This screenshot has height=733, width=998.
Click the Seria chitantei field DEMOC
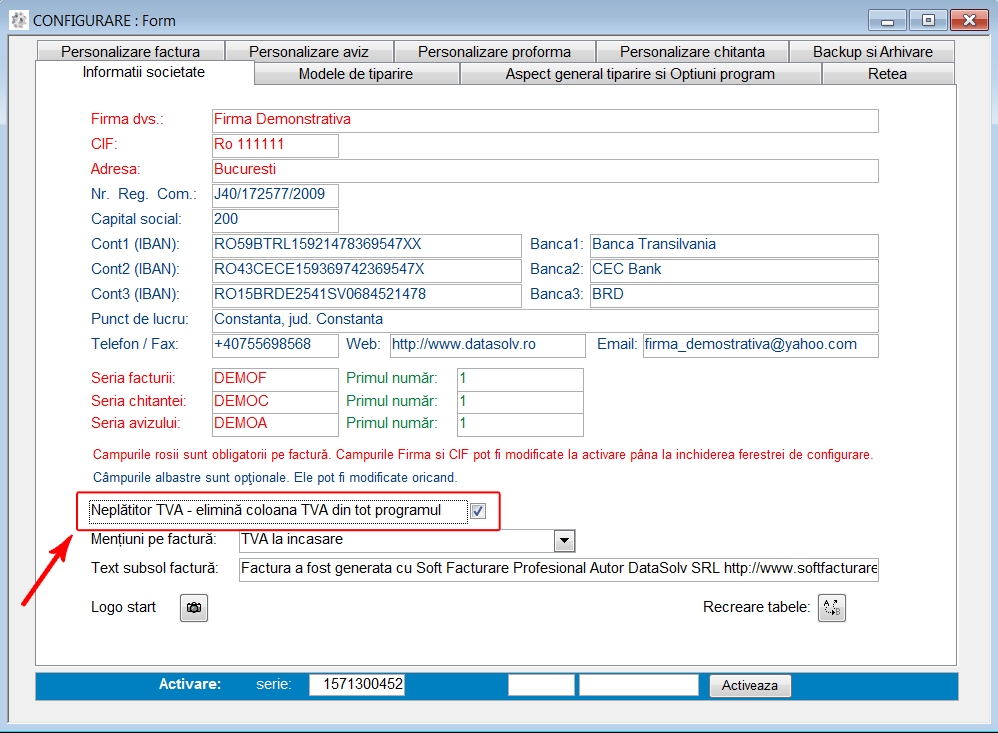(275, 402)
